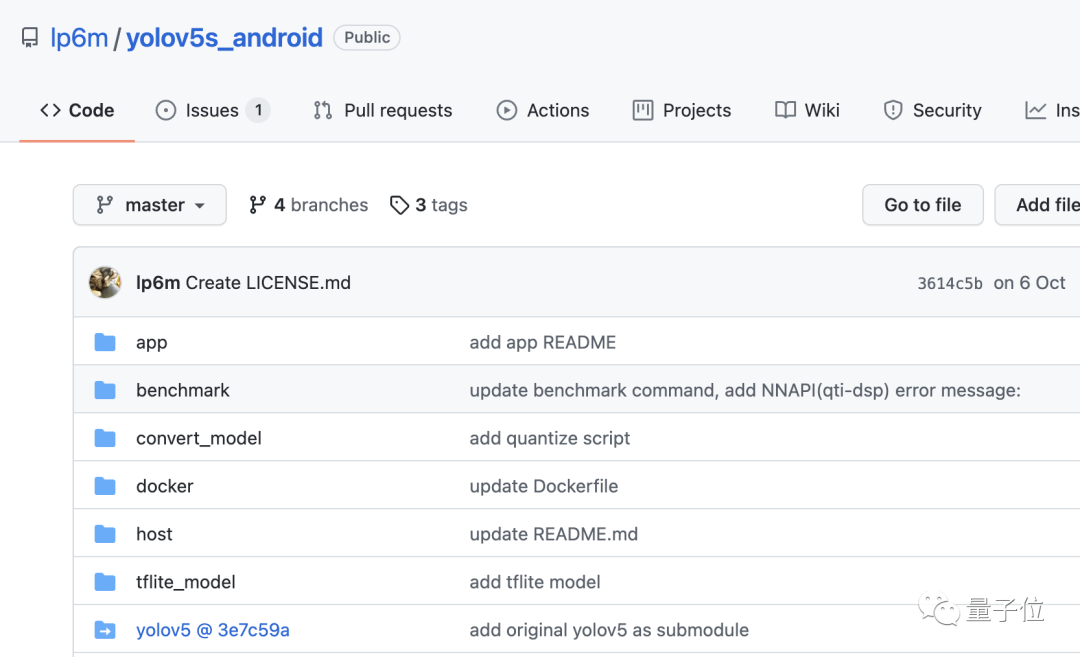View the 4 branches link
The width and height of the screenshot is (1080, 657).
[x=308, y=205]
